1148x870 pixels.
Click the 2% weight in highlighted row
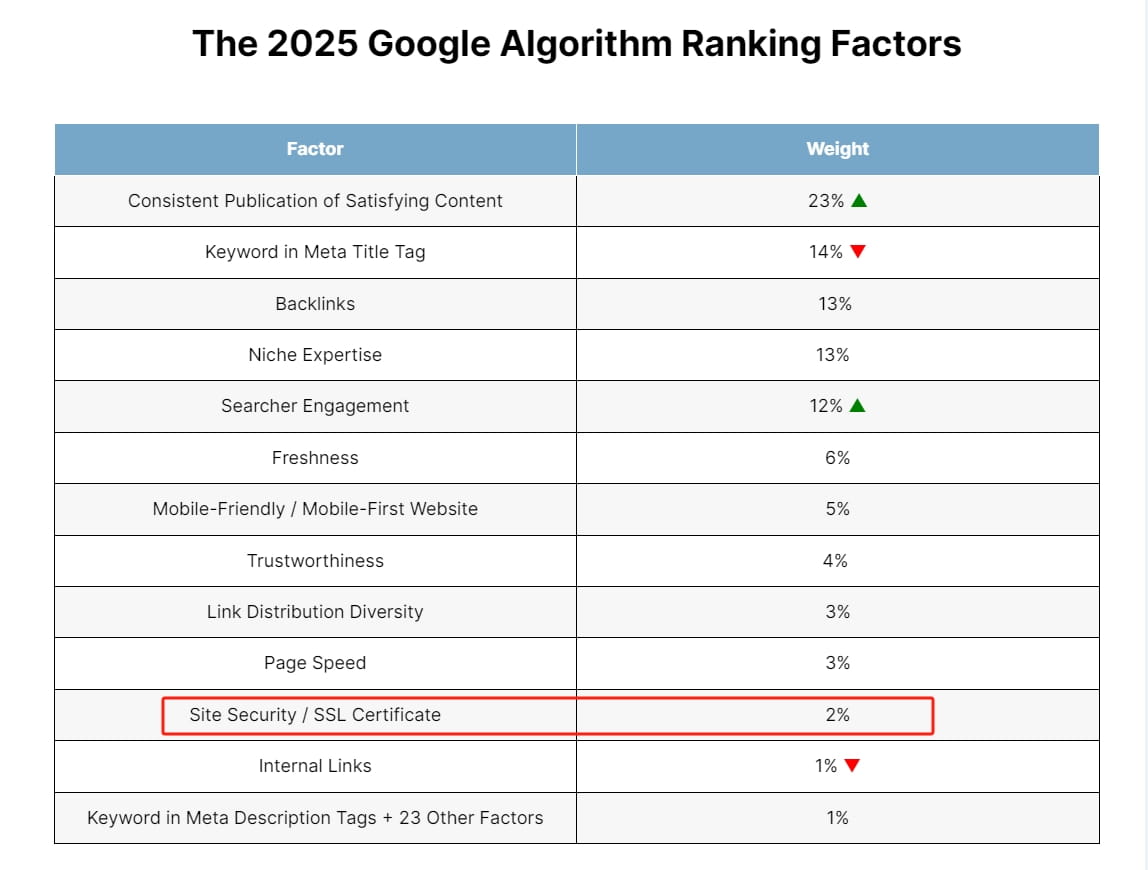pos(837,715)
